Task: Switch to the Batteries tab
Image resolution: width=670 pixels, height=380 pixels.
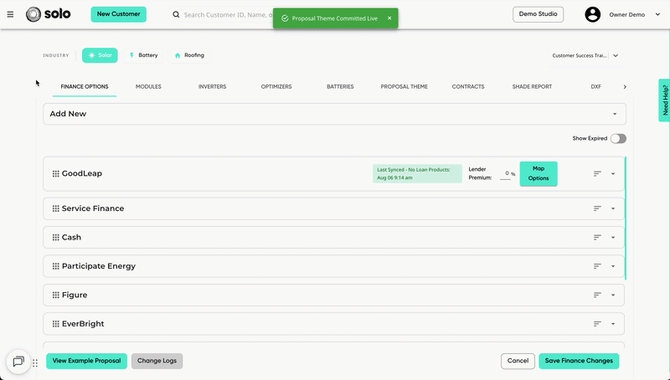Action: click(340, 87)
